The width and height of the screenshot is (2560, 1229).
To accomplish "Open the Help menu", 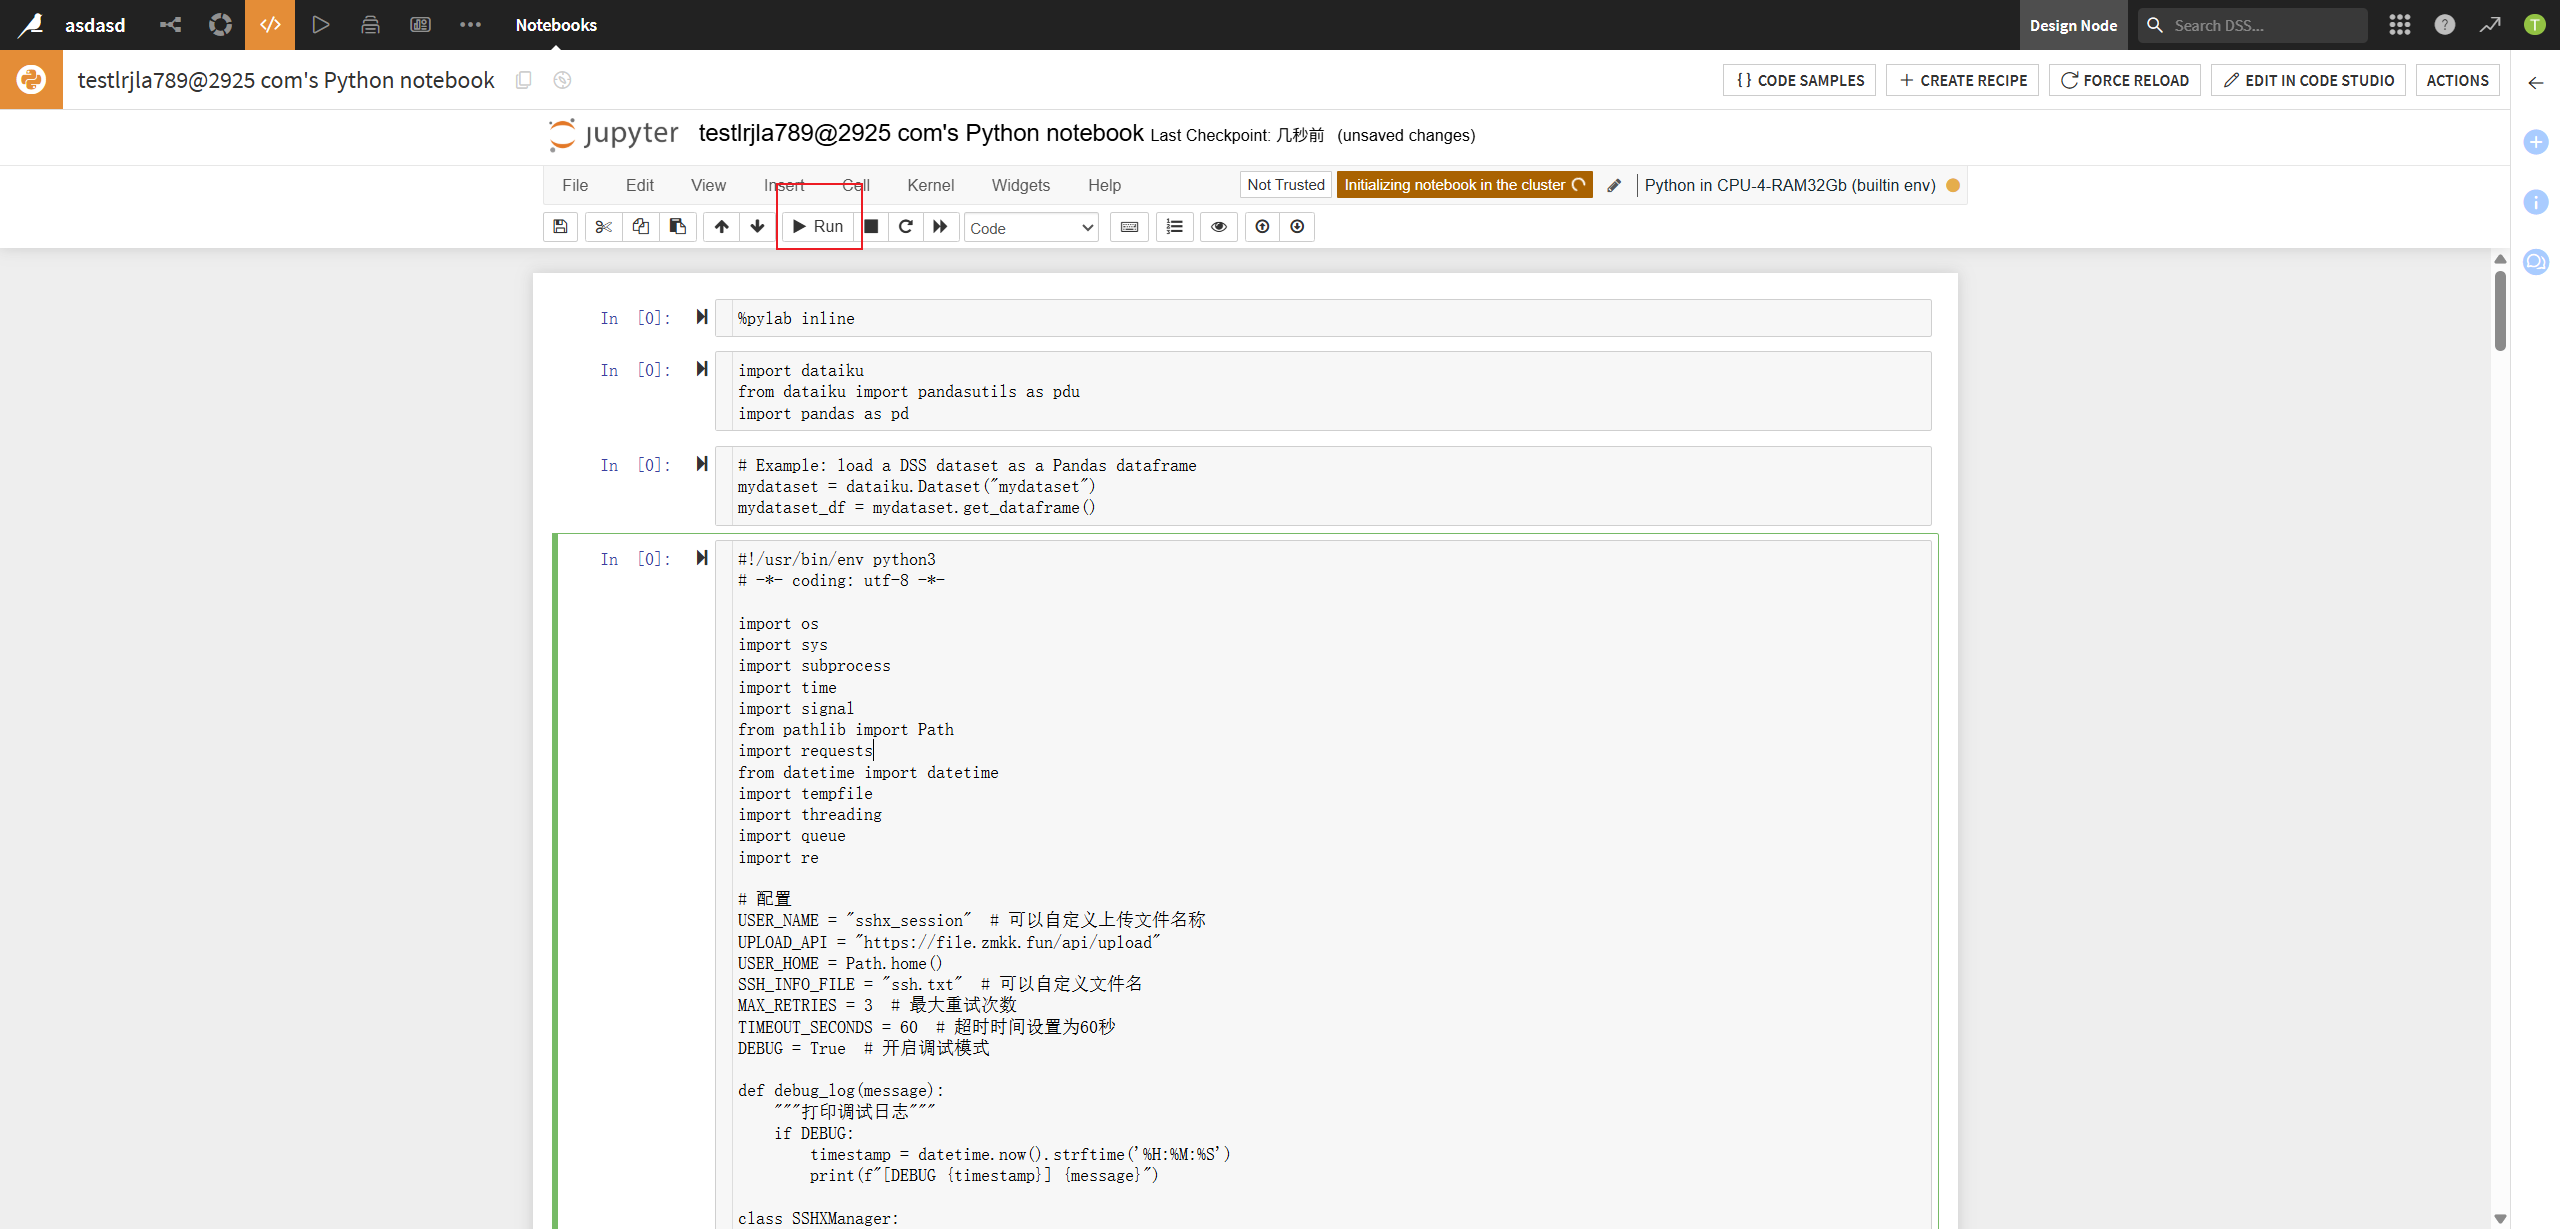I will (1104, 185).
